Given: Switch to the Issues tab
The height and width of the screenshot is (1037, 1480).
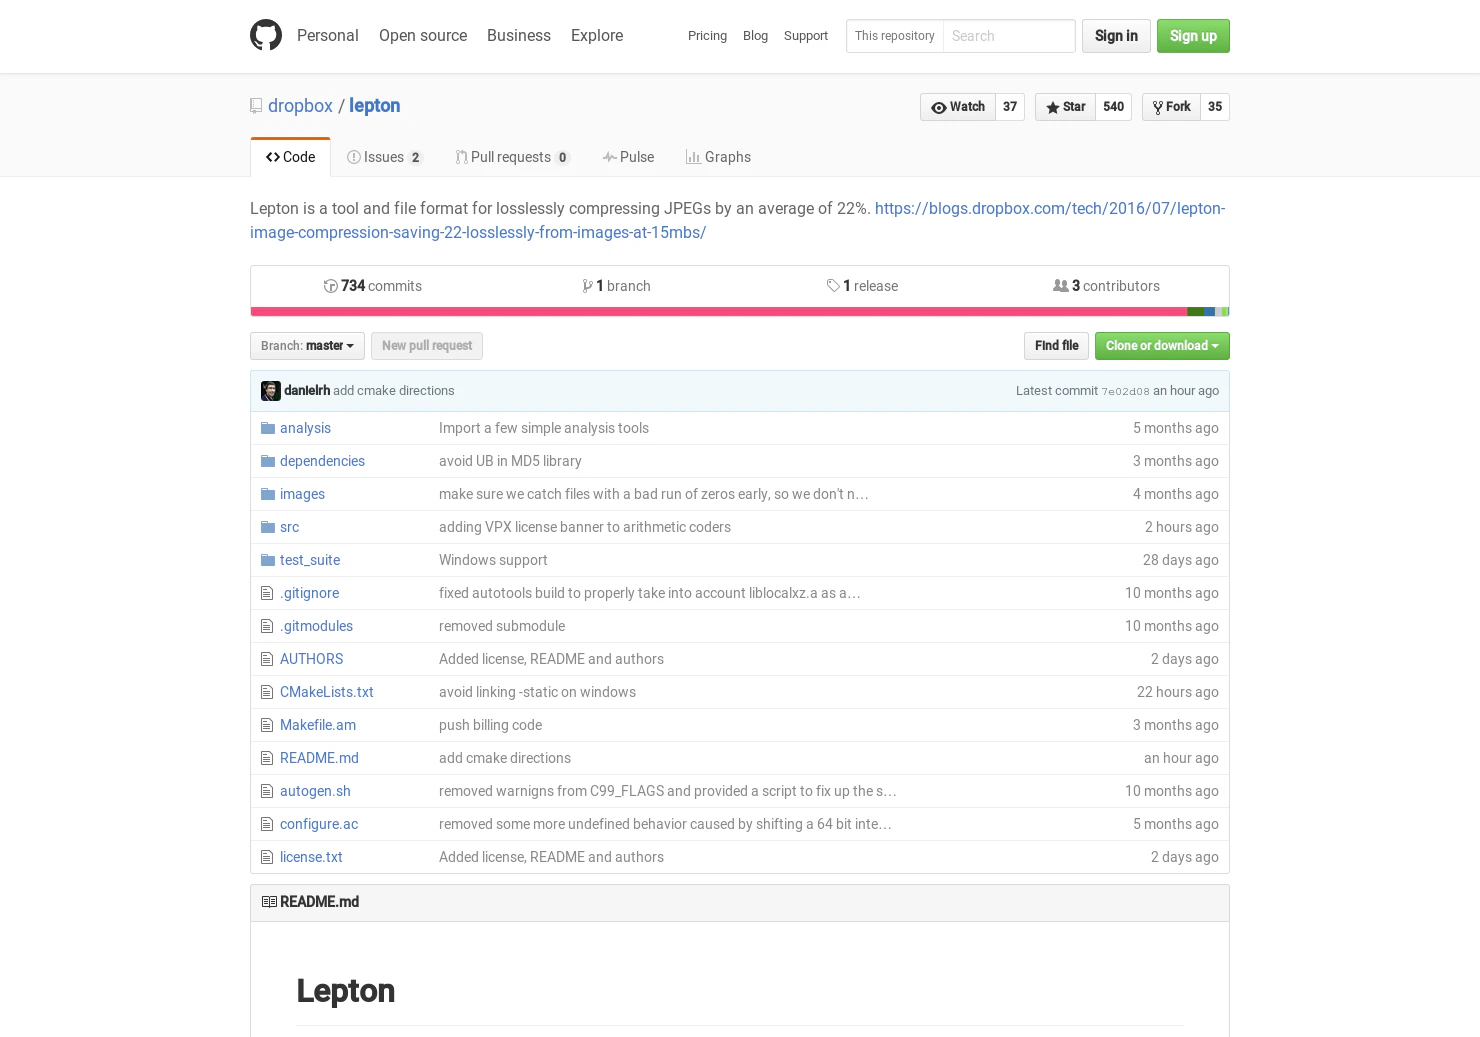Looking at the screenshot, I should point(384,157).
